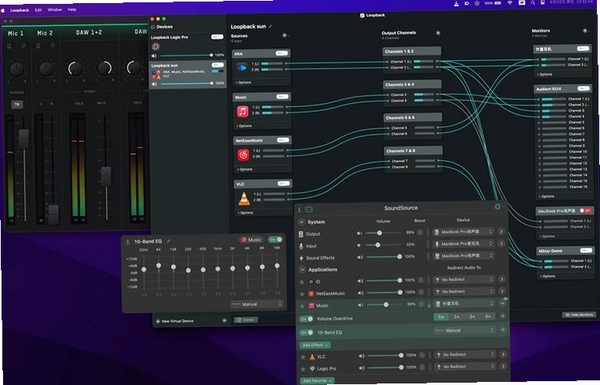The width and height of the screenshot is (600, 385).
Task: Toggle the NetEaseMusic source switch
Action: (283, 140)
